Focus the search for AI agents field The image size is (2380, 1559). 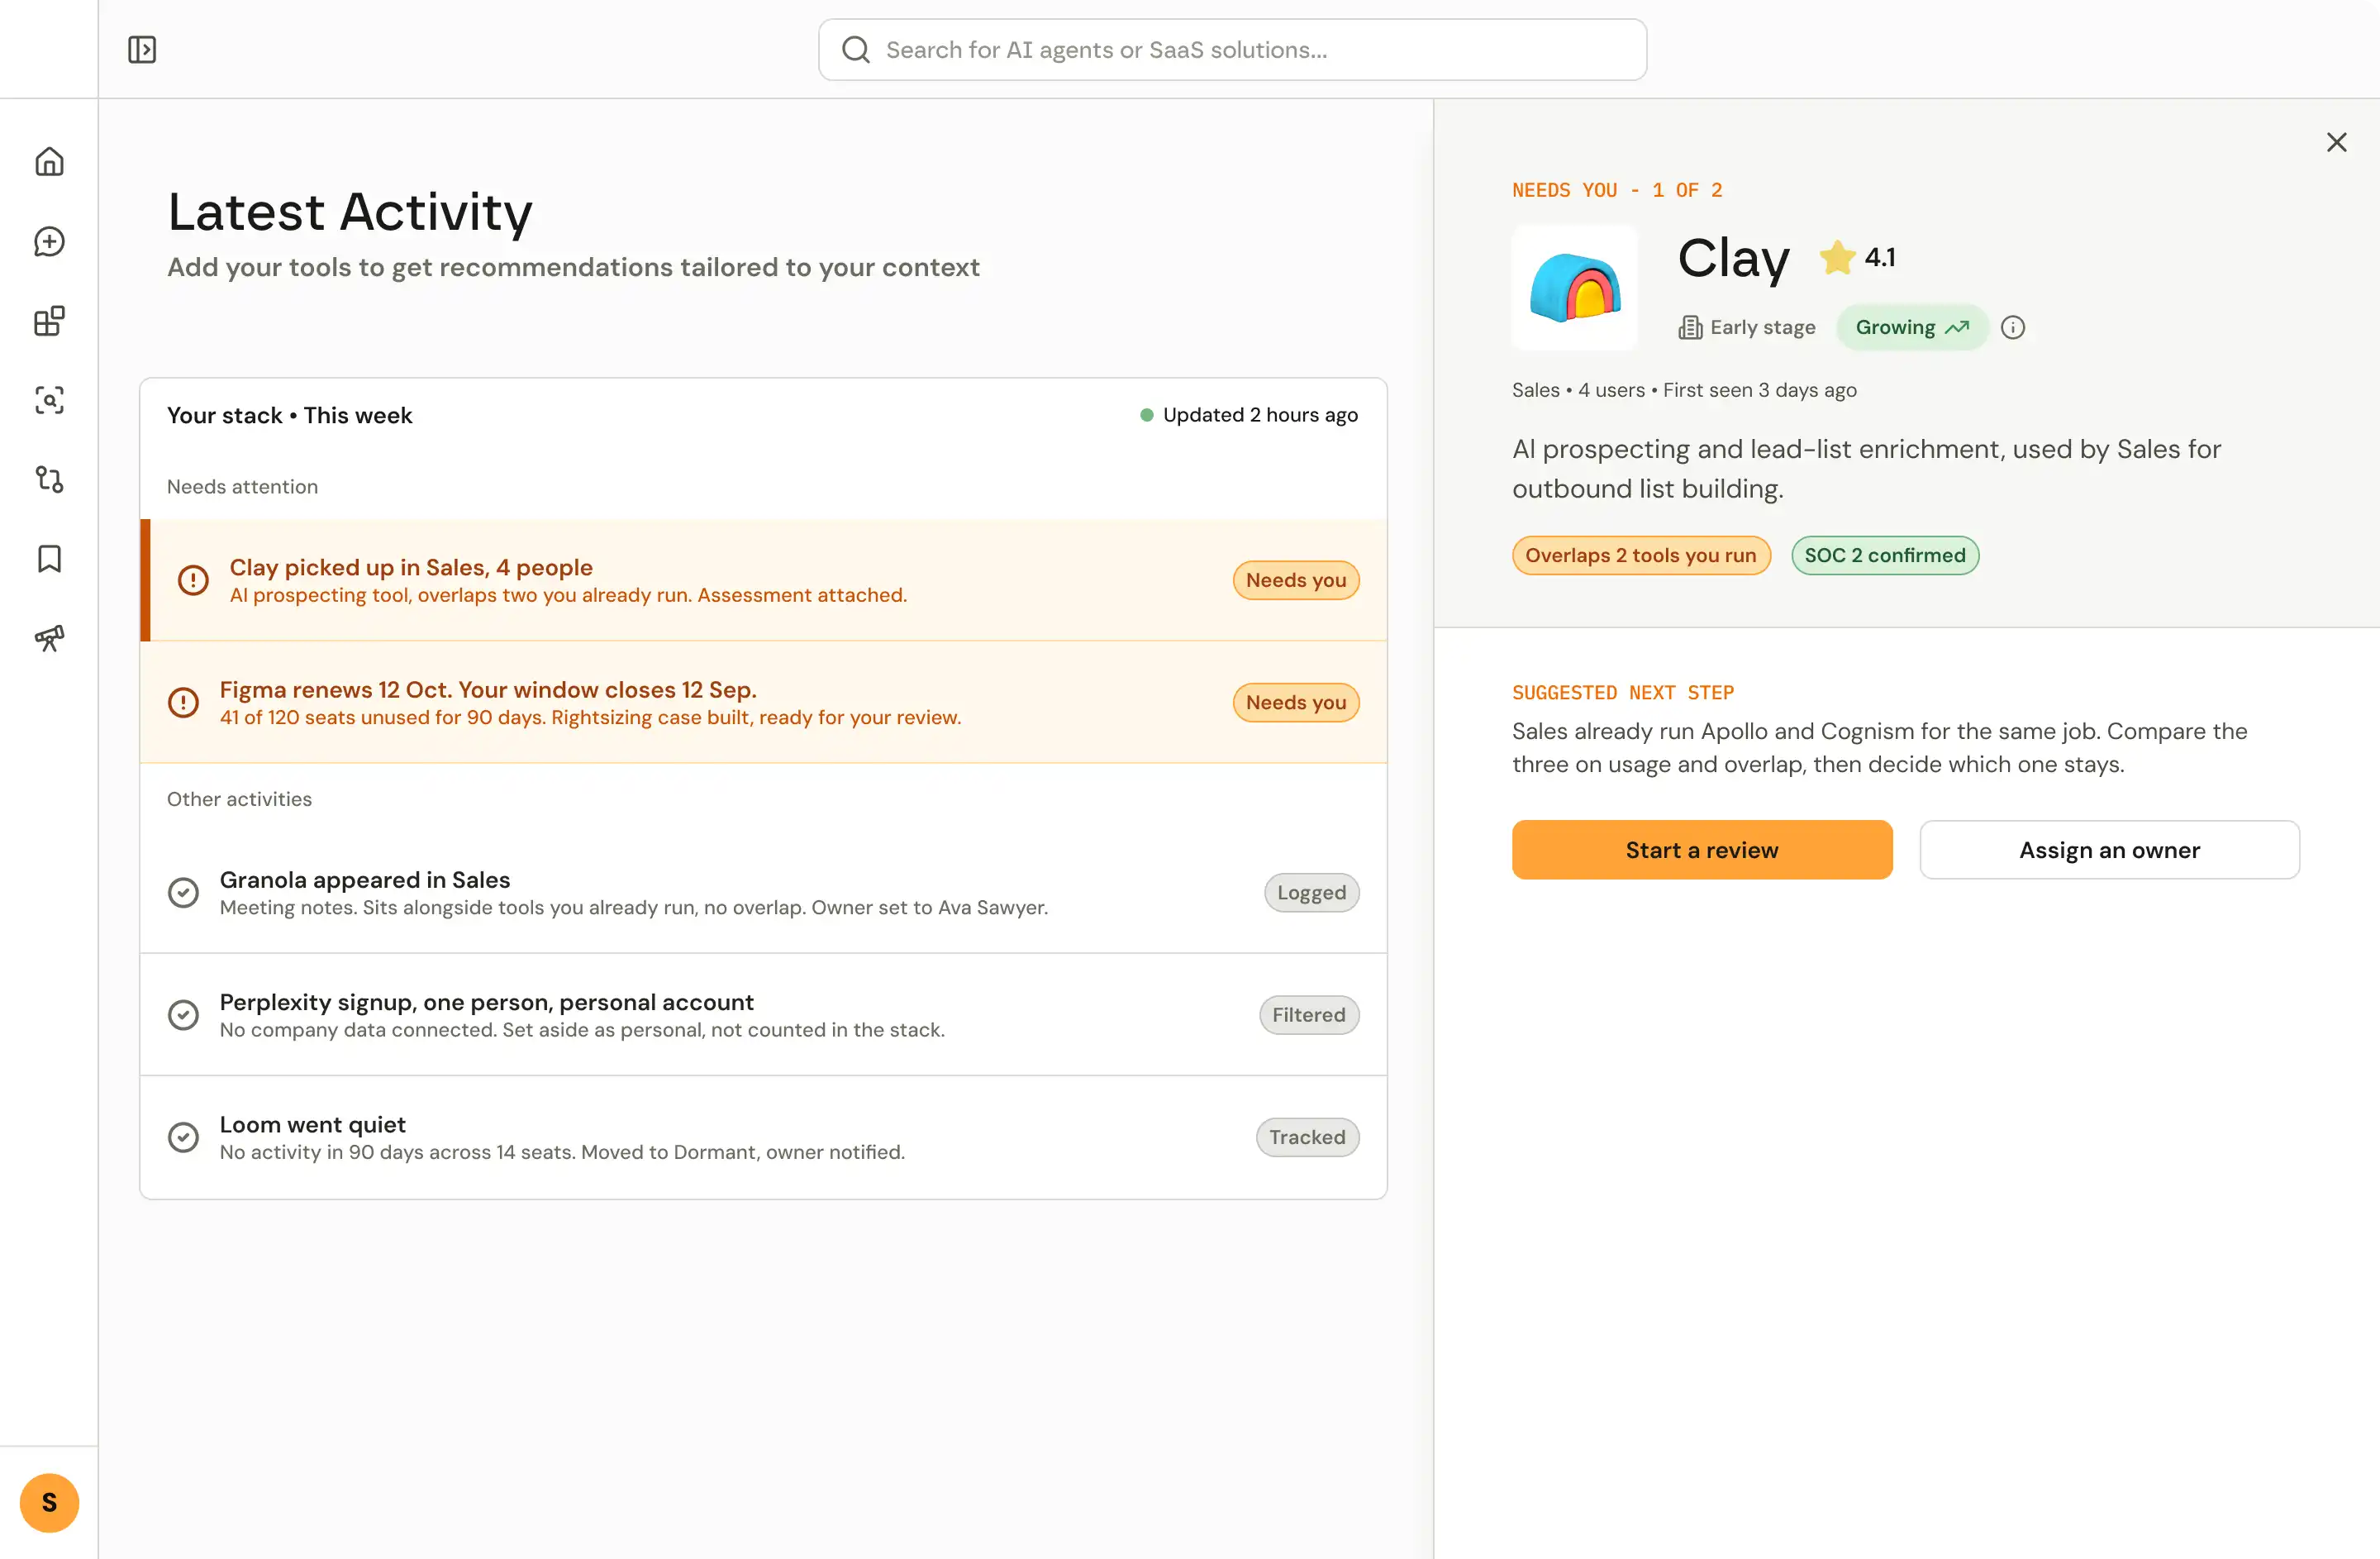[x=1232, y=49]
